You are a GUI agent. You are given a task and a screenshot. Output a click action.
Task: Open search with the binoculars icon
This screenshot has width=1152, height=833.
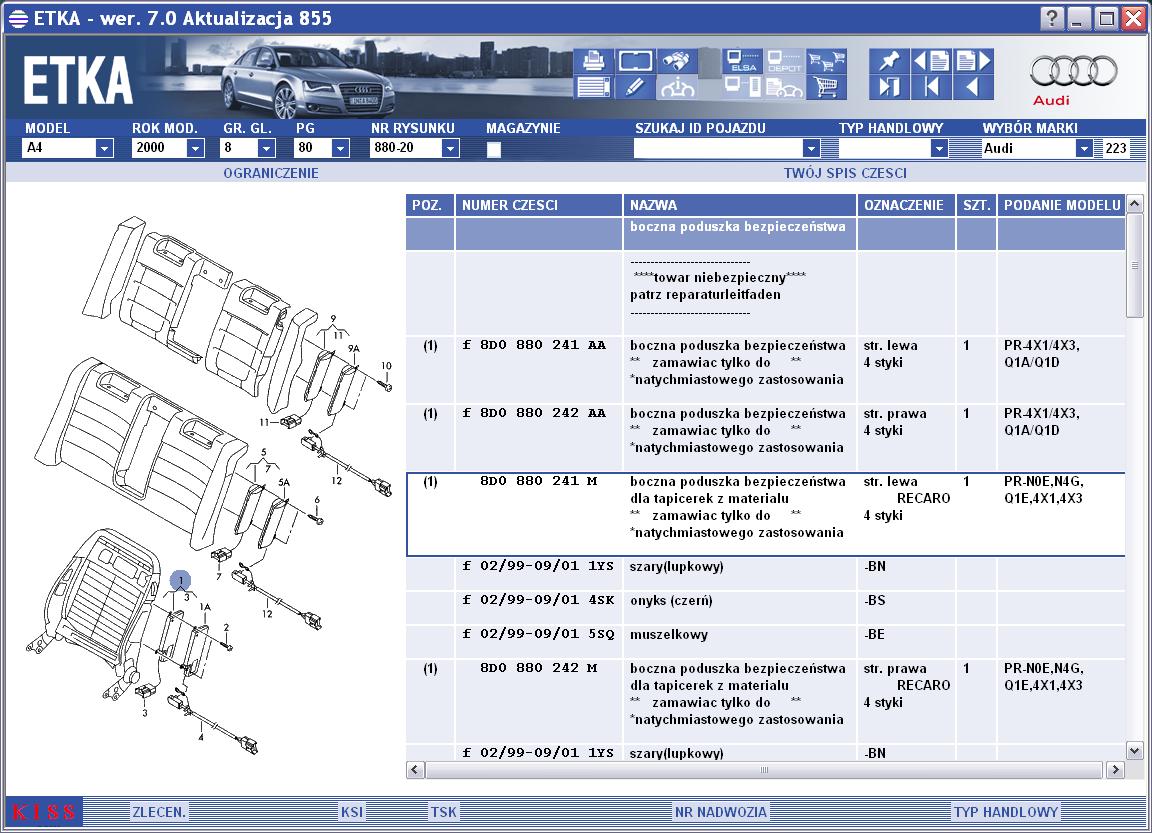pos(677,61)
